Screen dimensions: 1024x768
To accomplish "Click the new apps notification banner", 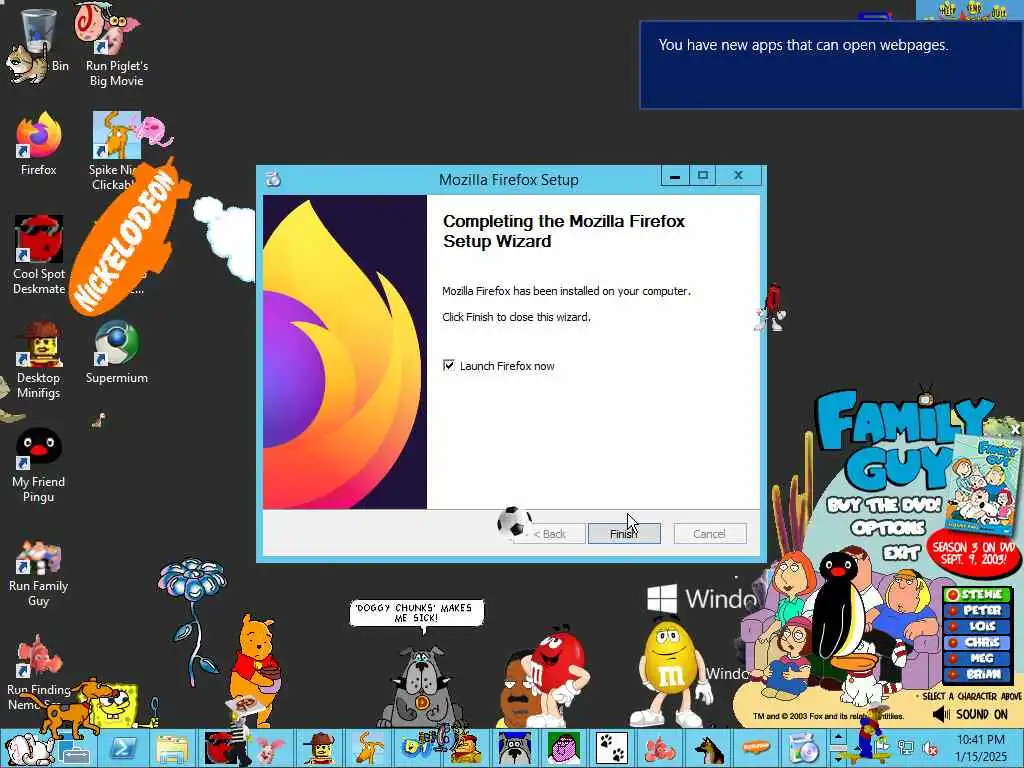I will [x=831, y=65].
